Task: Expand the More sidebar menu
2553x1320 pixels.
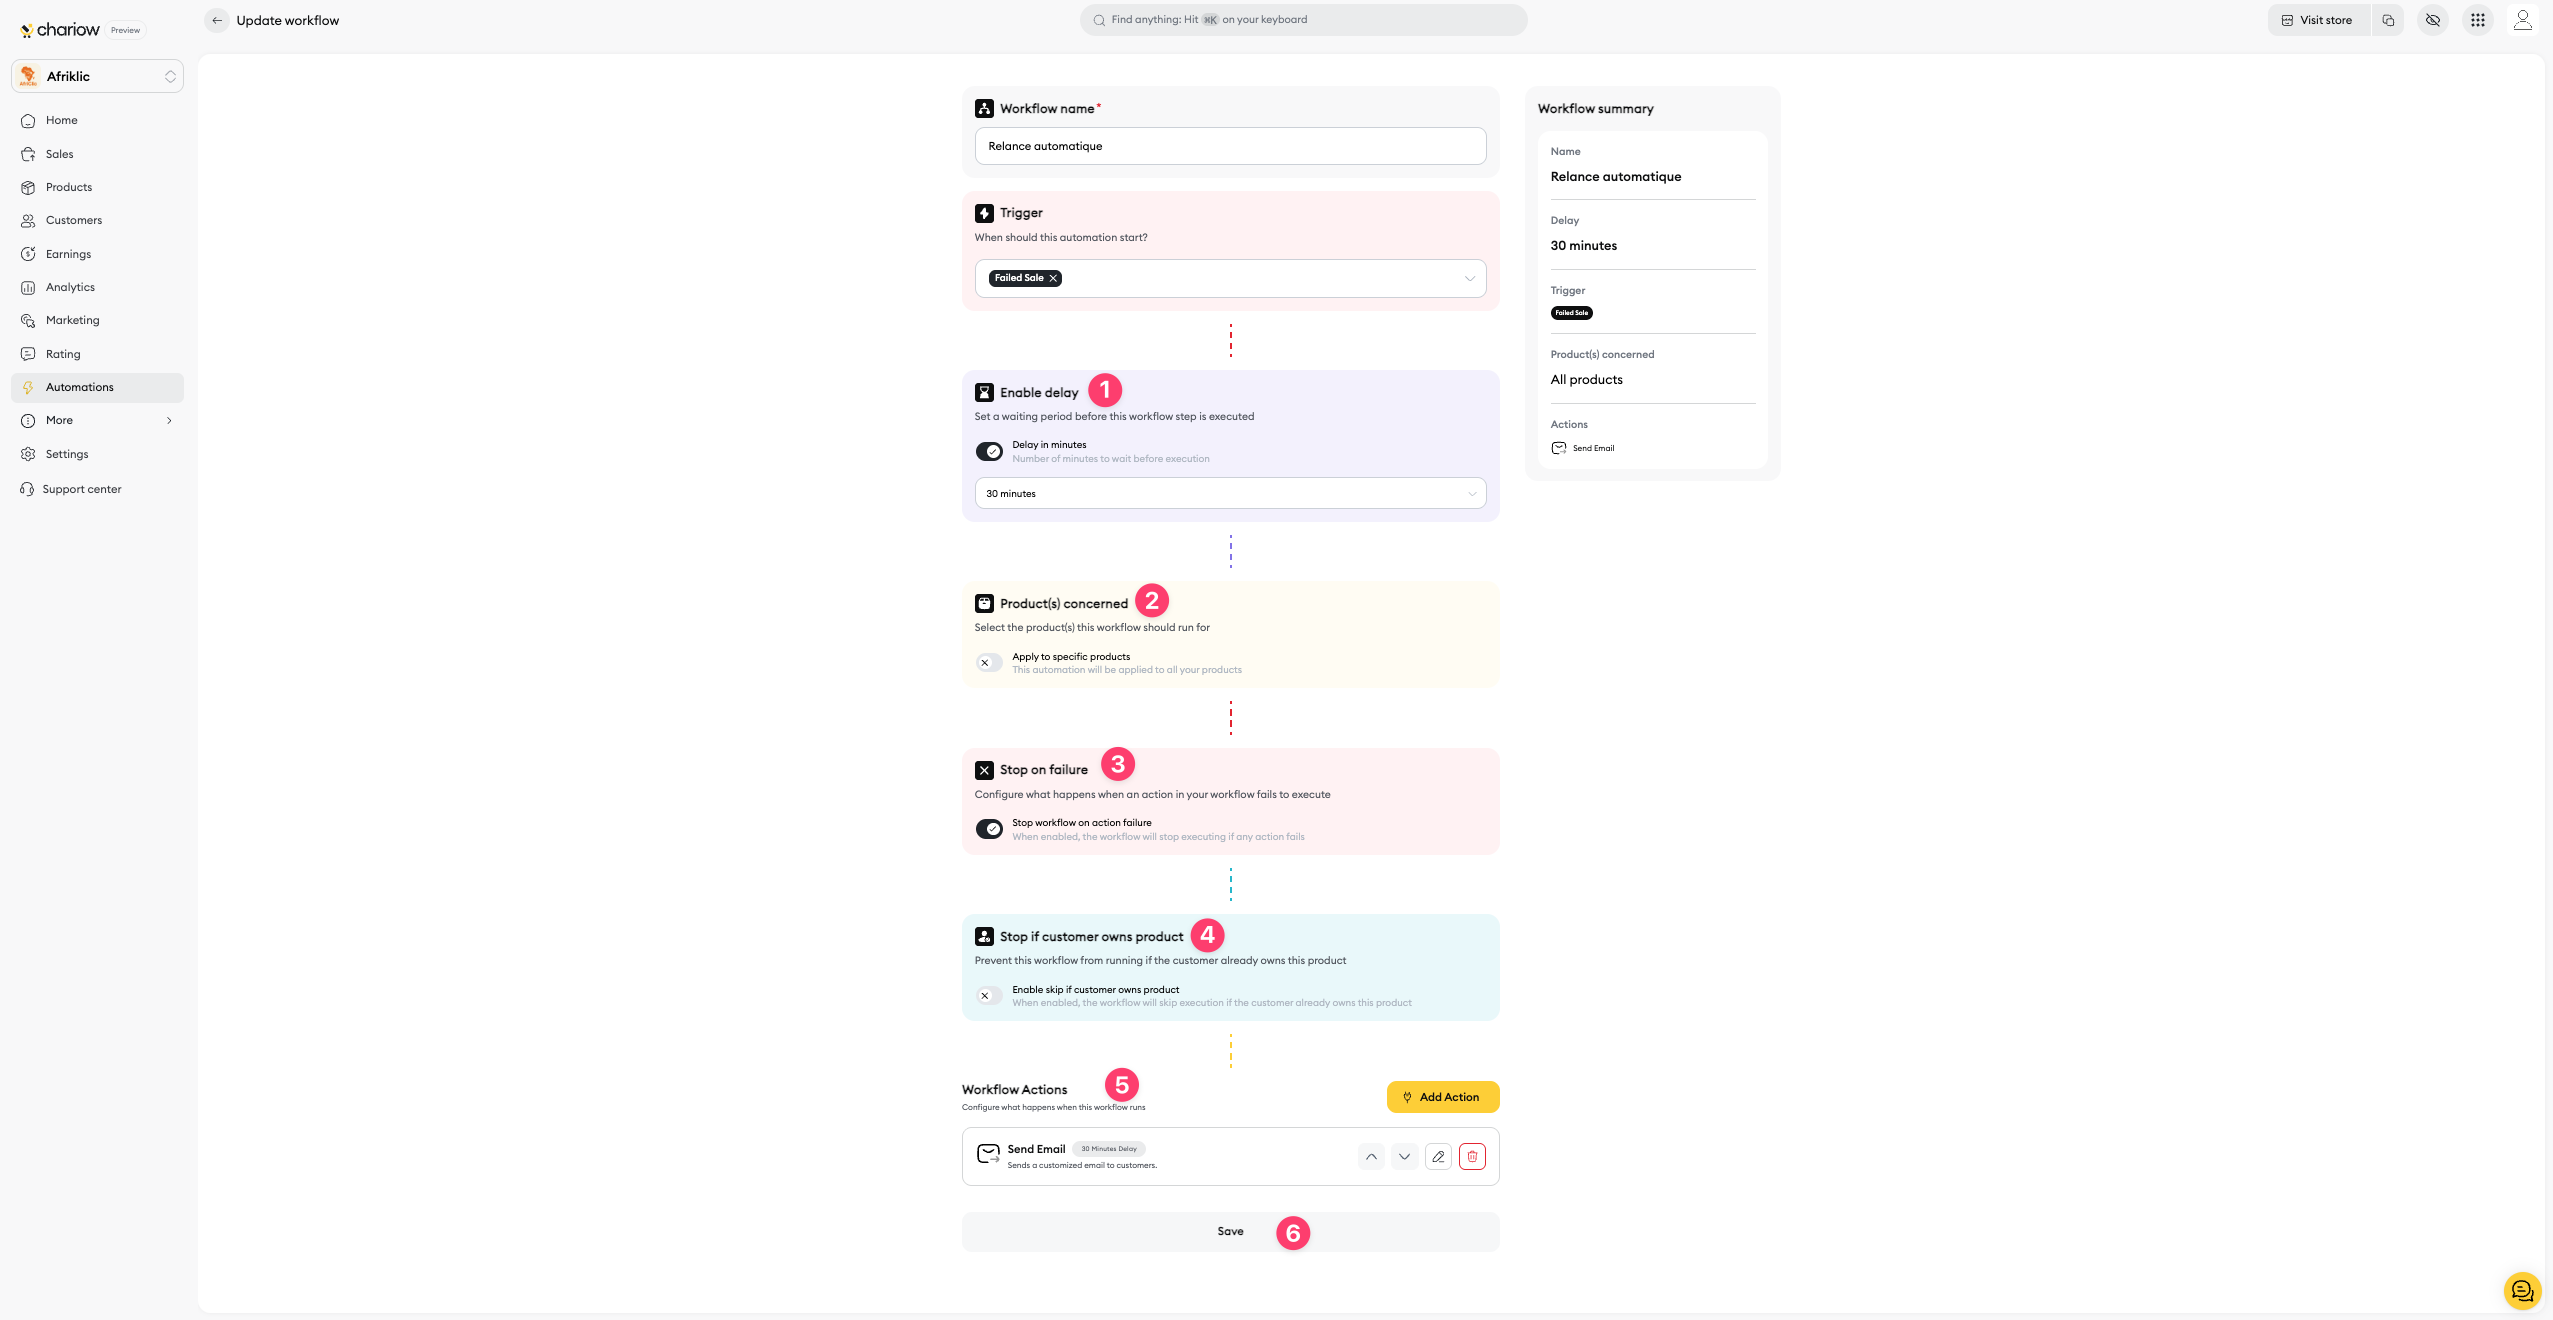Action: (97, 420)
